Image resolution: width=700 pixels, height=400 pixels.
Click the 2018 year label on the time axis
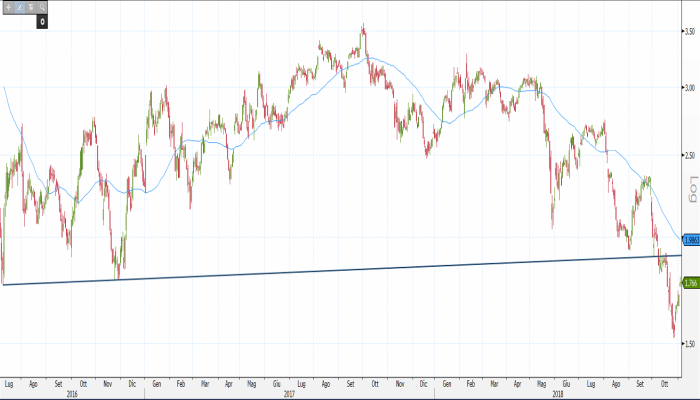[558, 394]
